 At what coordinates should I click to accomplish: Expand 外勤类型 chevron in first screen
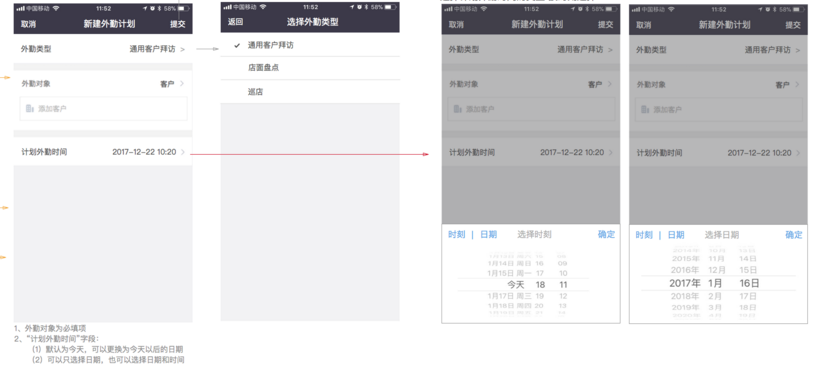point(183,50)
